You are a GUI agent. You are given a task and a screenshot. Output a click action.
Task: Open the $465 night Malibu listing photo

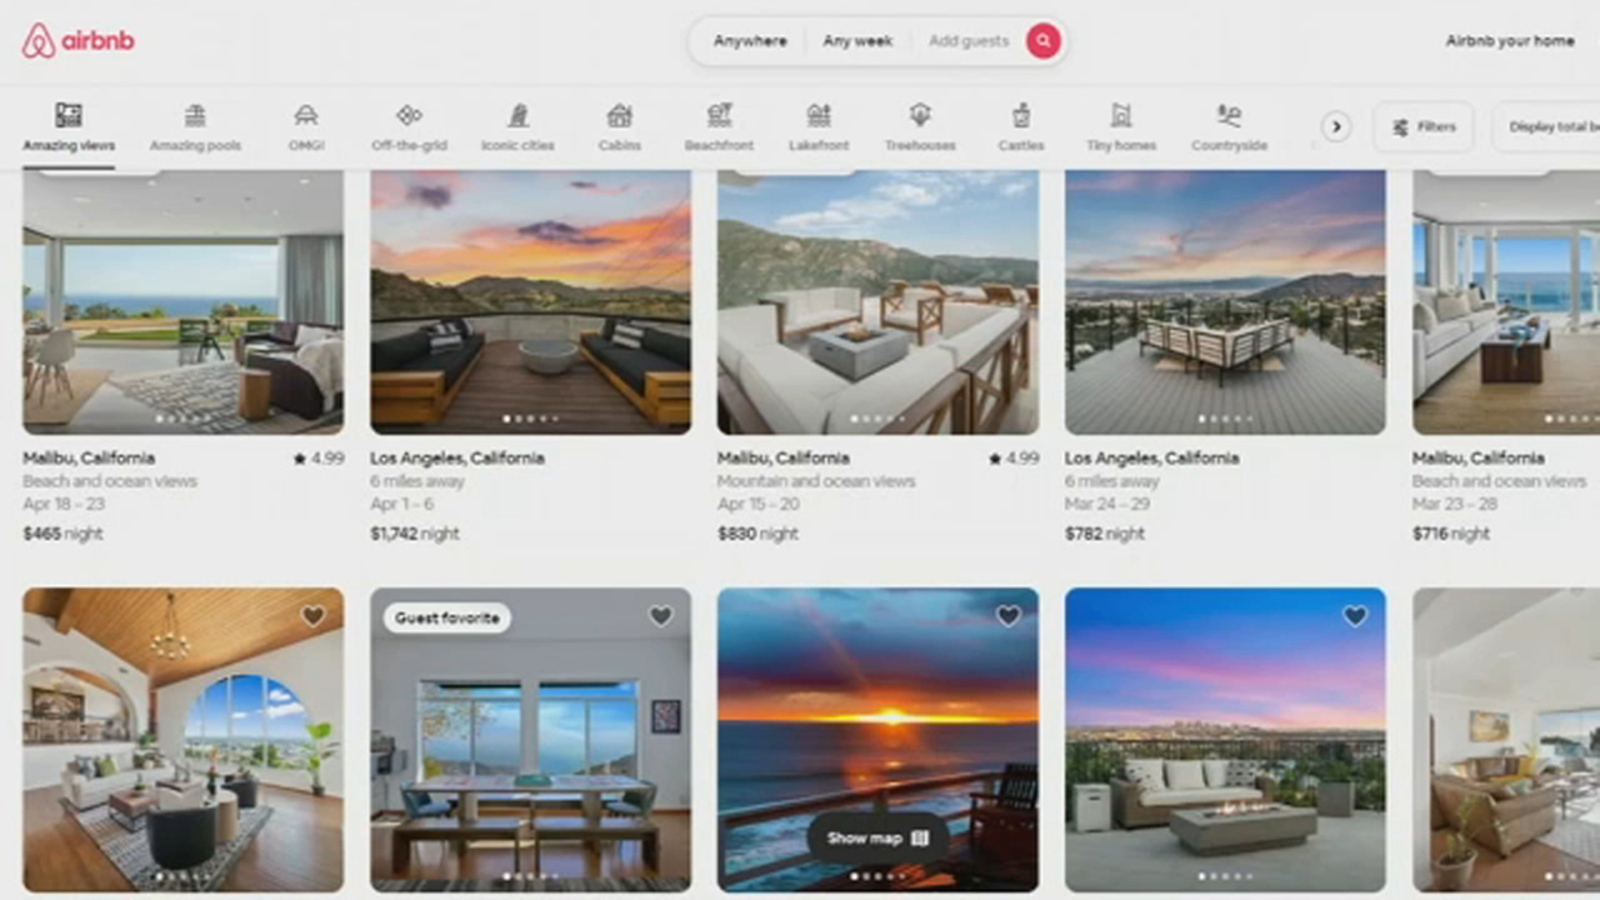(x=183, y=302)
